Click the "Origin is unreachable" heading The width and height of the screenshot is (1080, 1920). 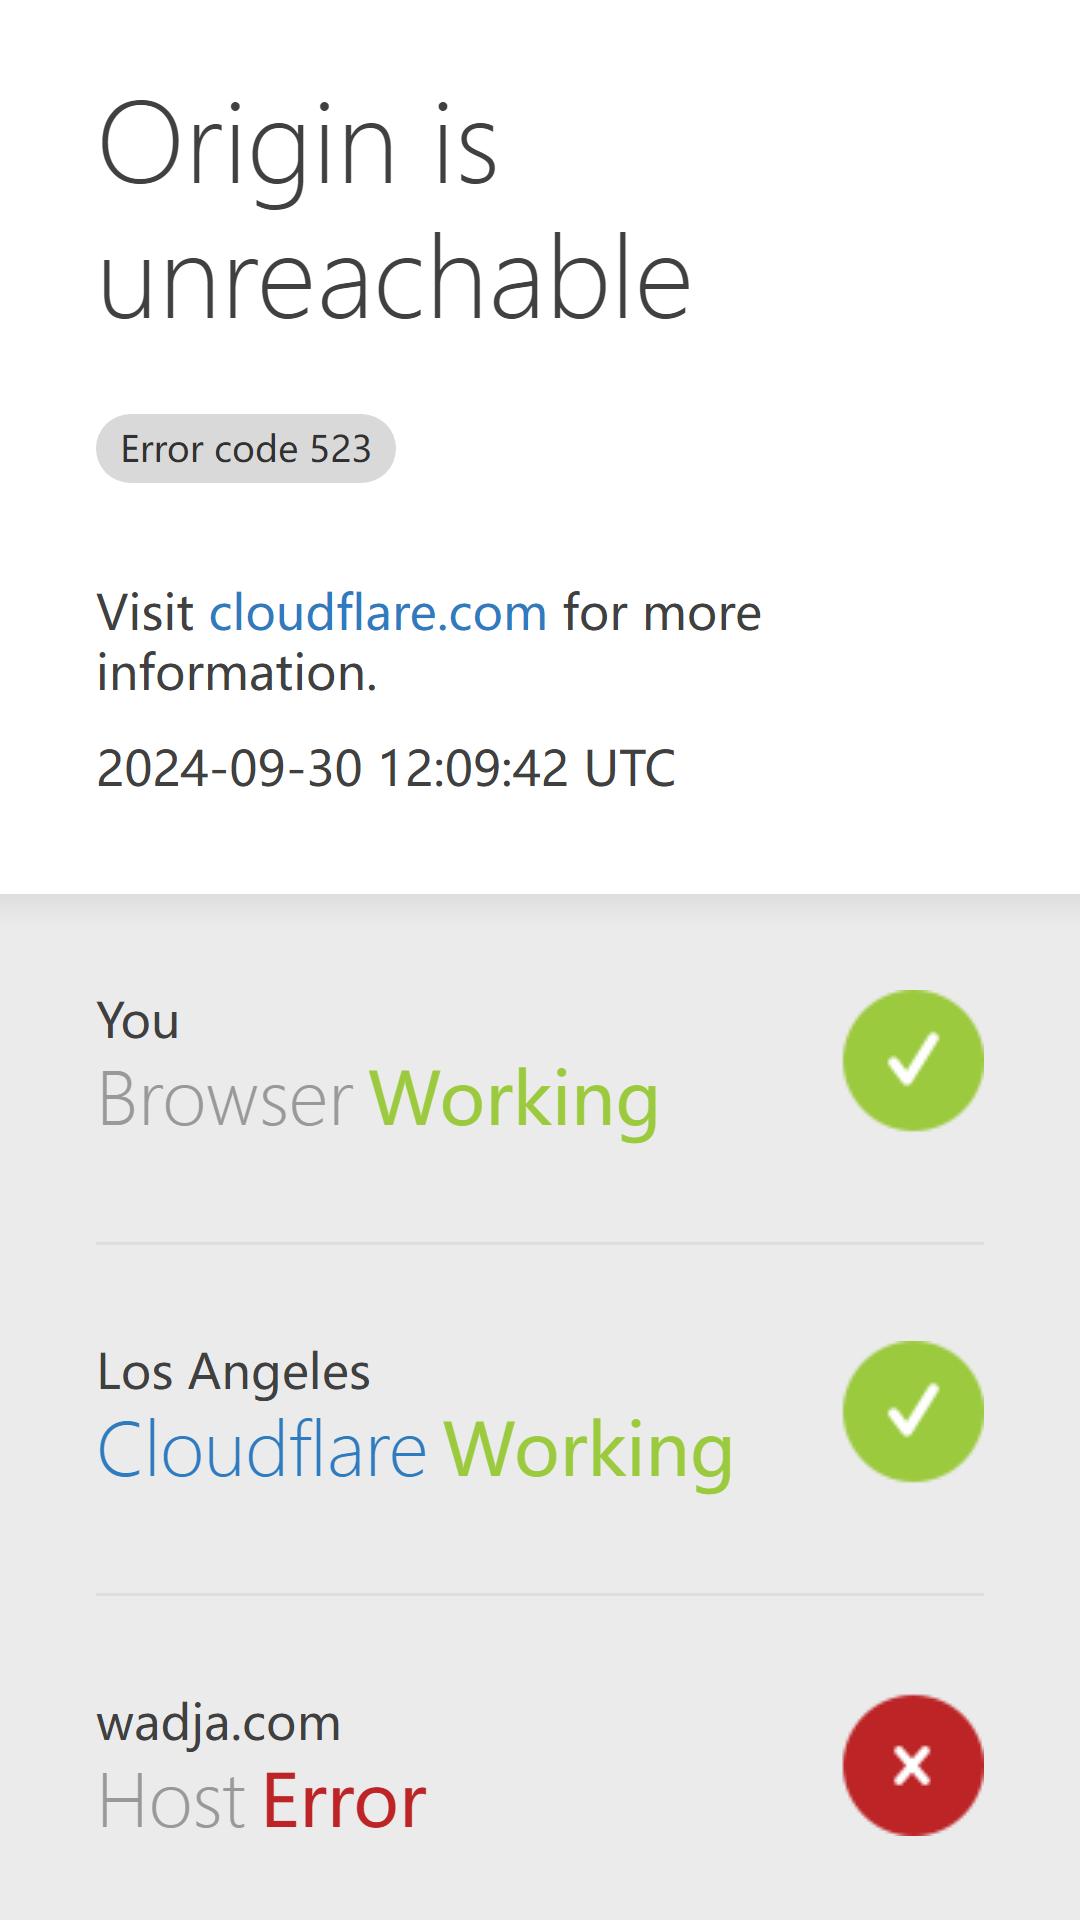pyautogui.click(x=395, y=210)
